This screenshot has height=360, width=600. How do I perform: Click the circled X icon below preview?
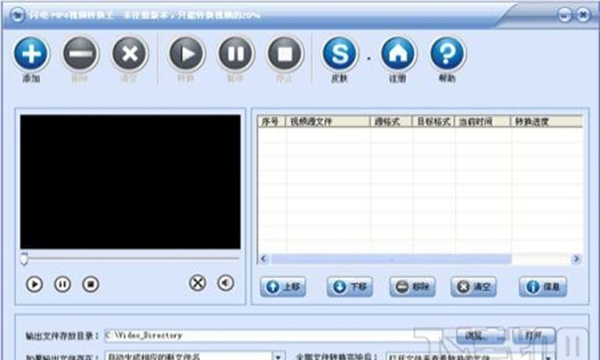point(197,283)
